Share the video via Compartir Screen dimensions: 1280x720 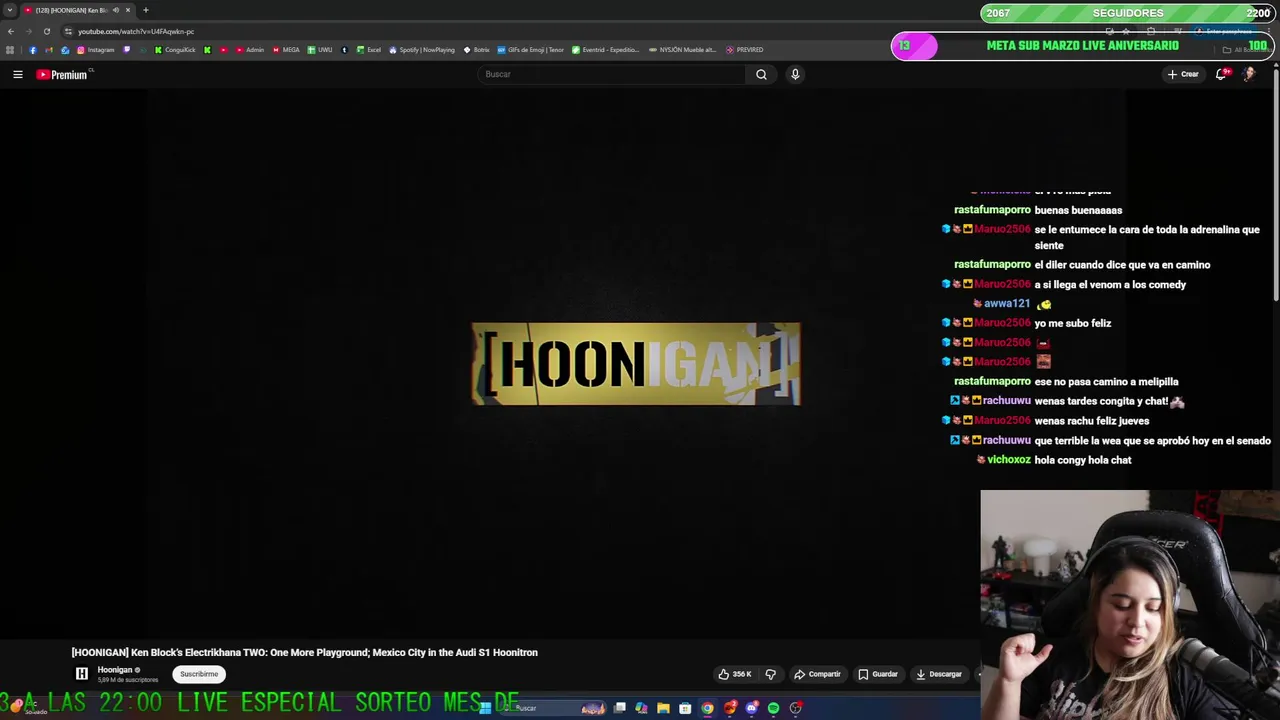[818, 674]
